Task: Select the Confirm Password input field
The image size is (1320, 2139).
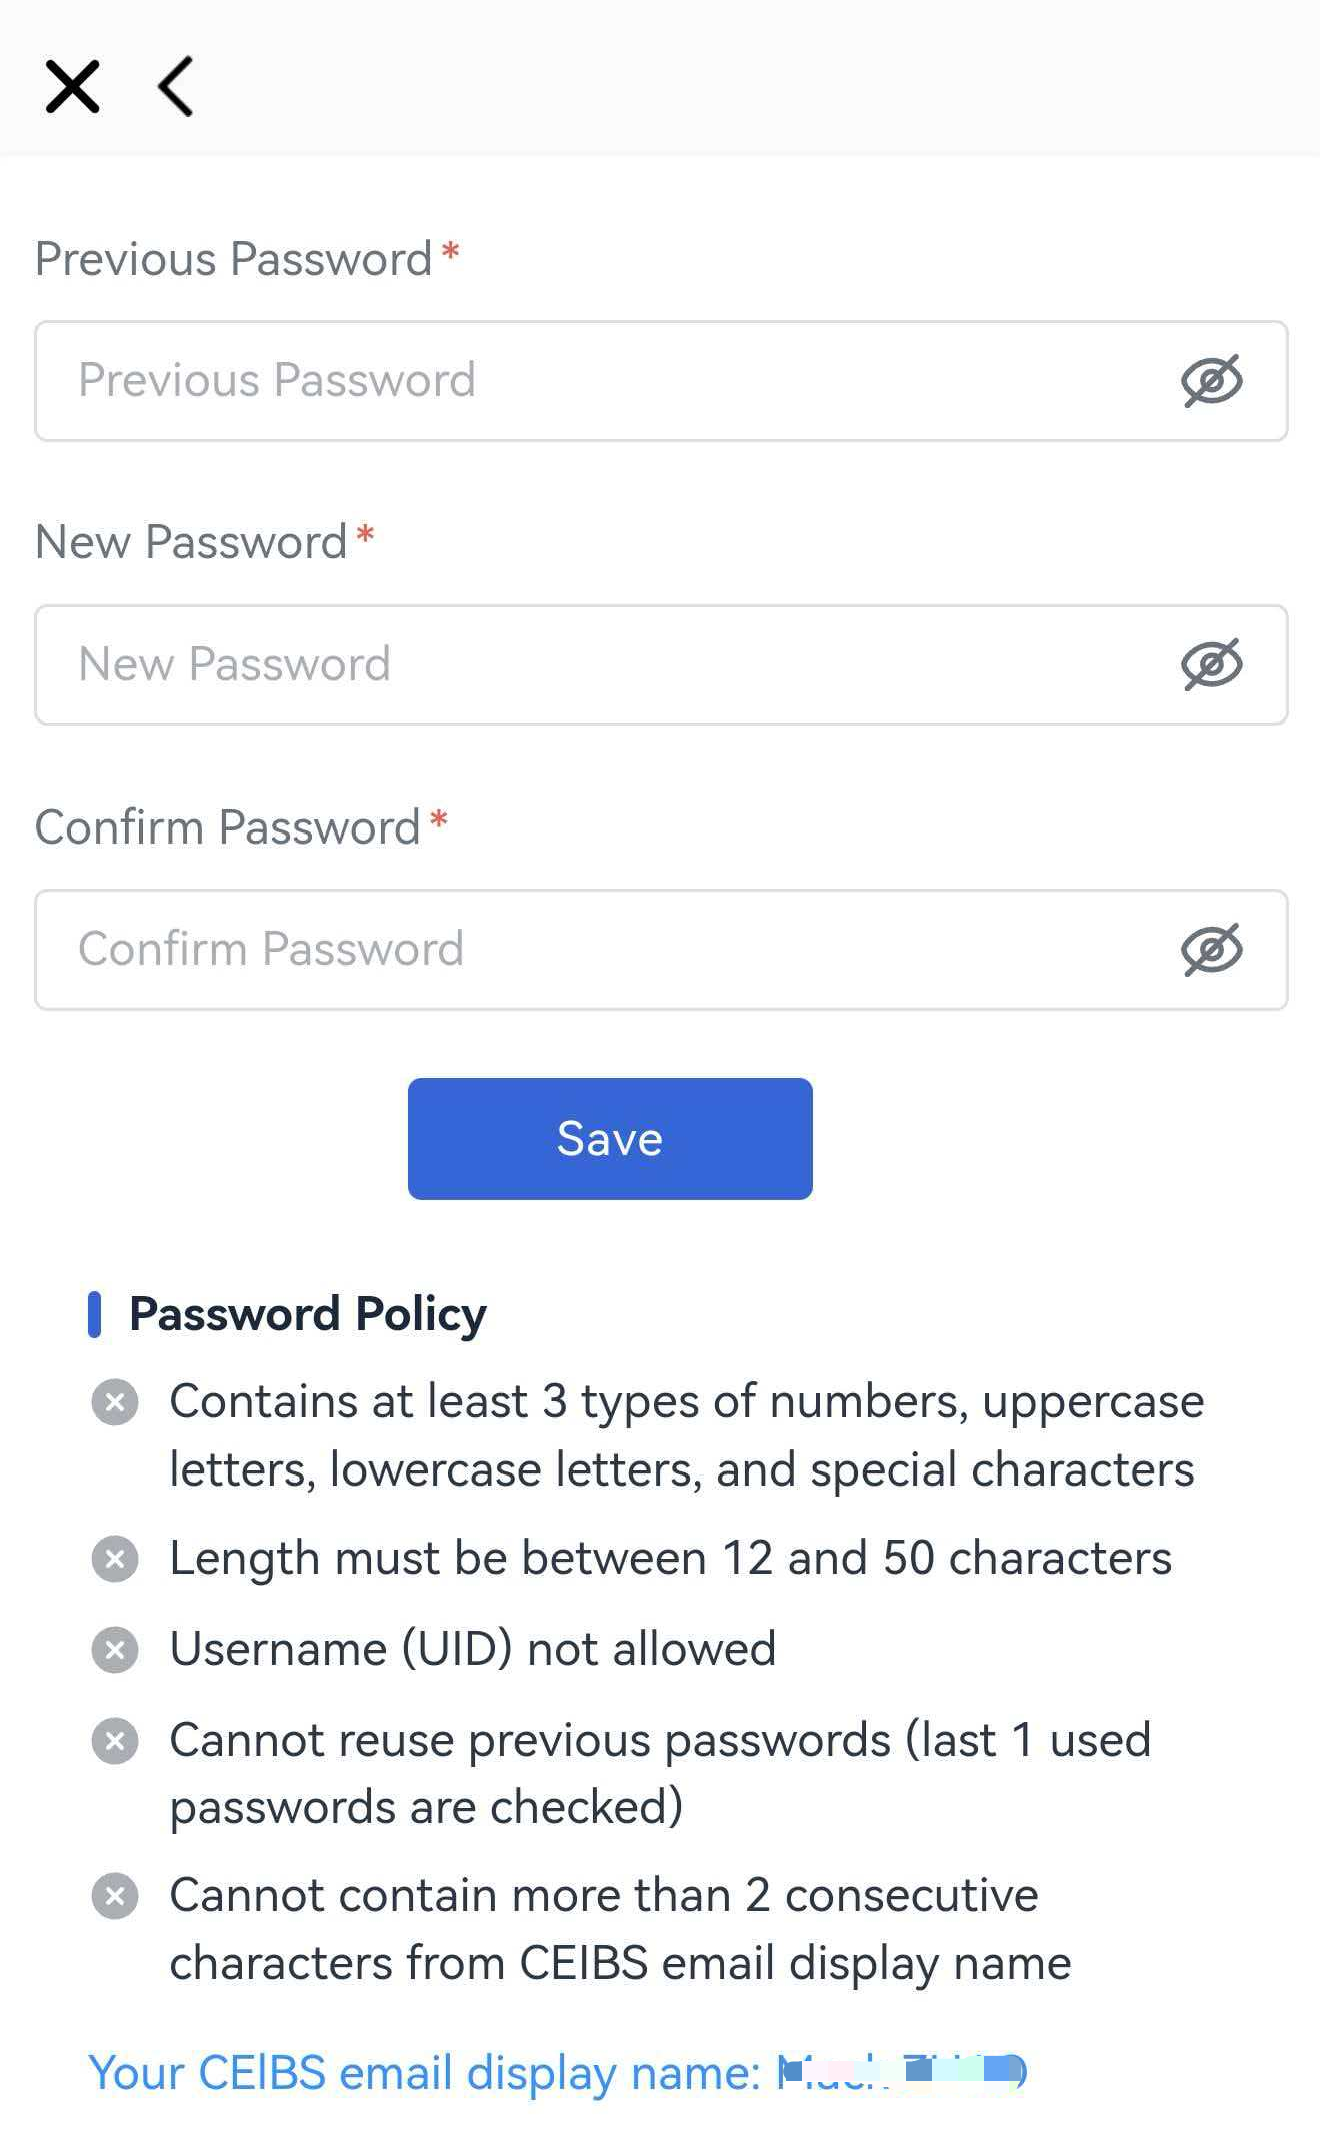Action: (600, 950)
